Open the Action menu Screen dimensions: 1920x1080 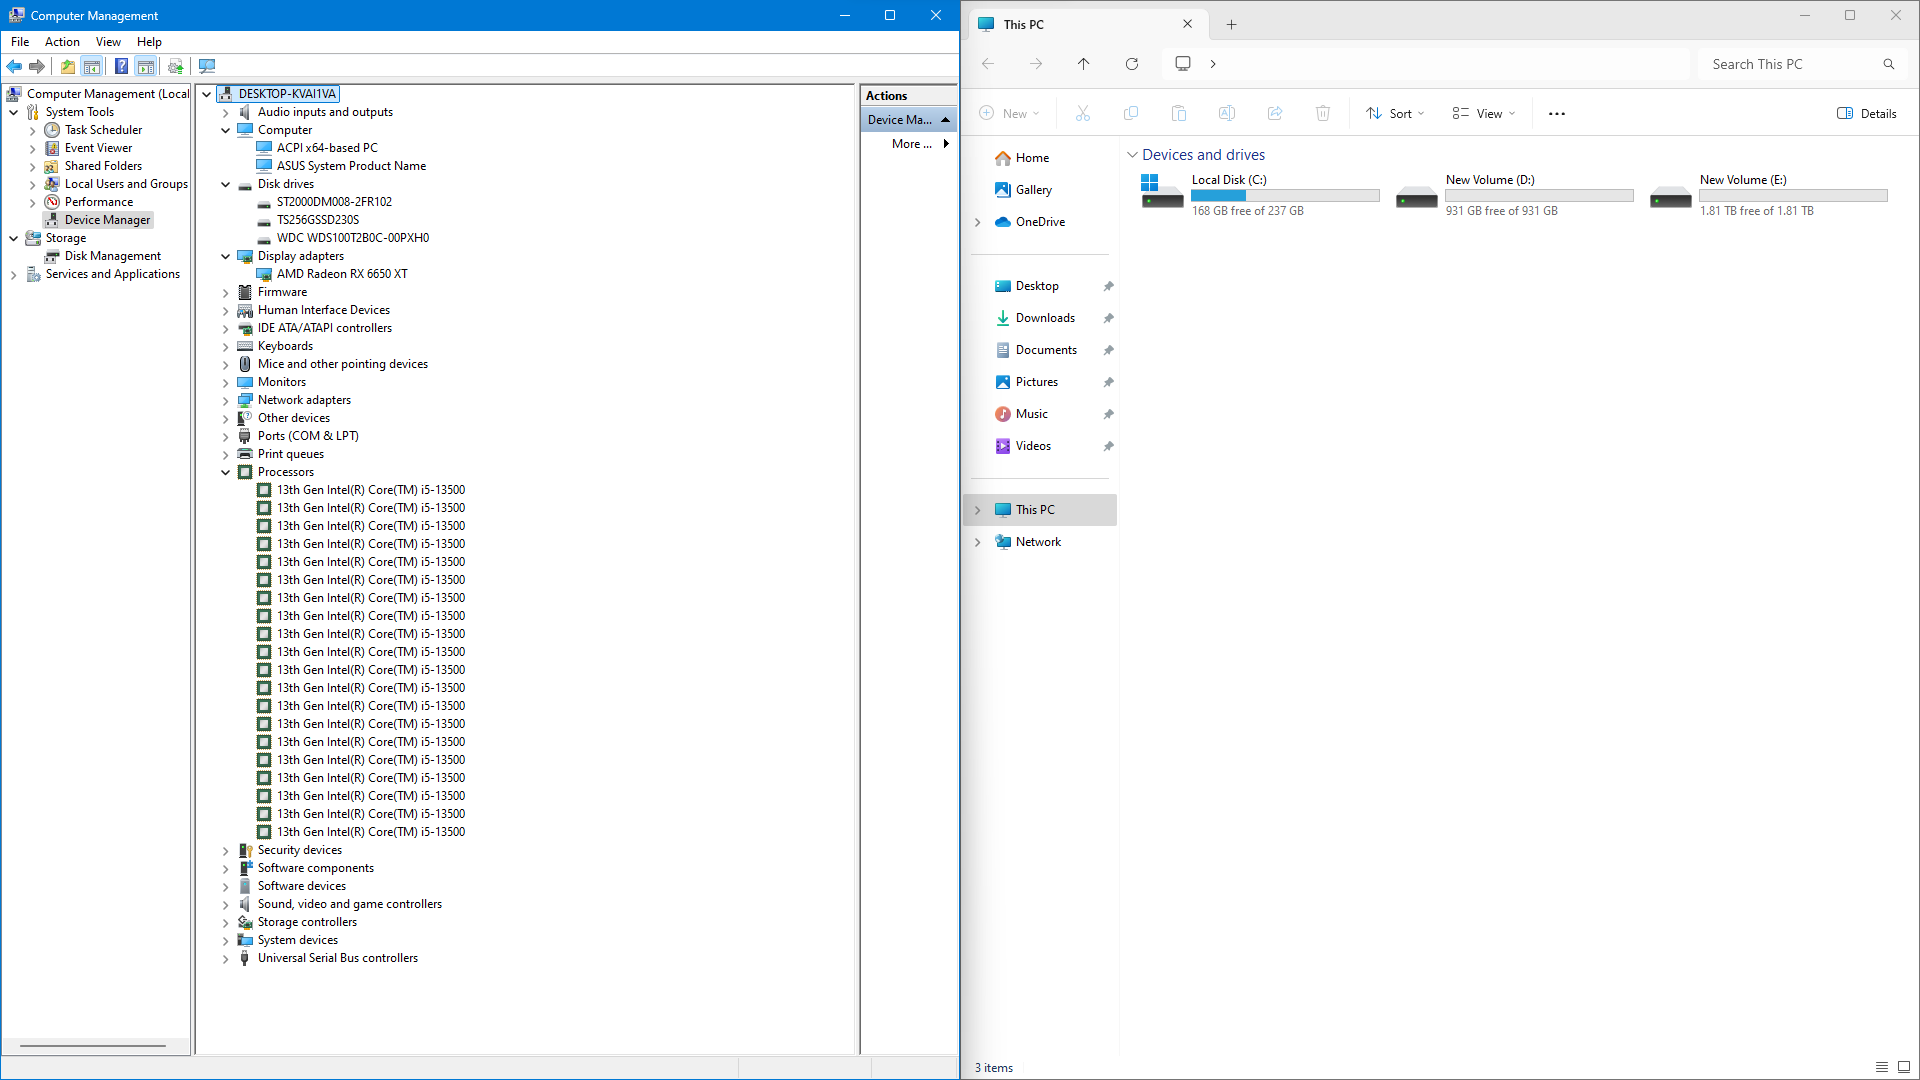(x=62, y=42)
